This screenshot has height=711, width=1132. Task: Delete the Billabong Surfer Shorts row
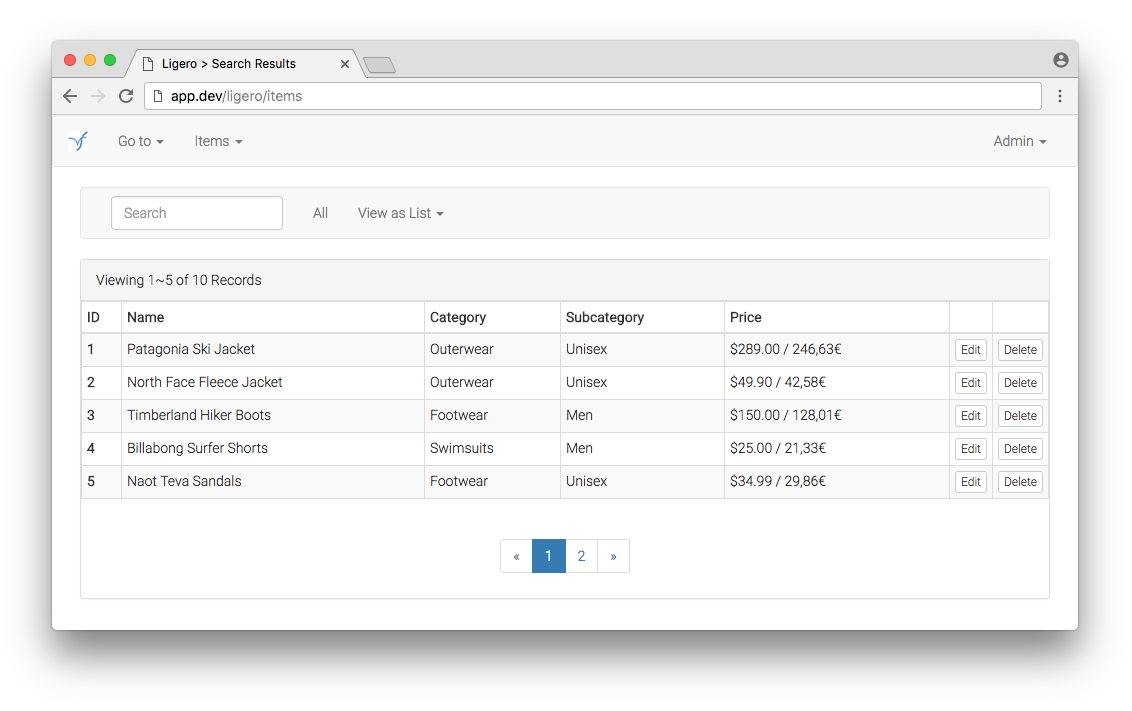1019,449
